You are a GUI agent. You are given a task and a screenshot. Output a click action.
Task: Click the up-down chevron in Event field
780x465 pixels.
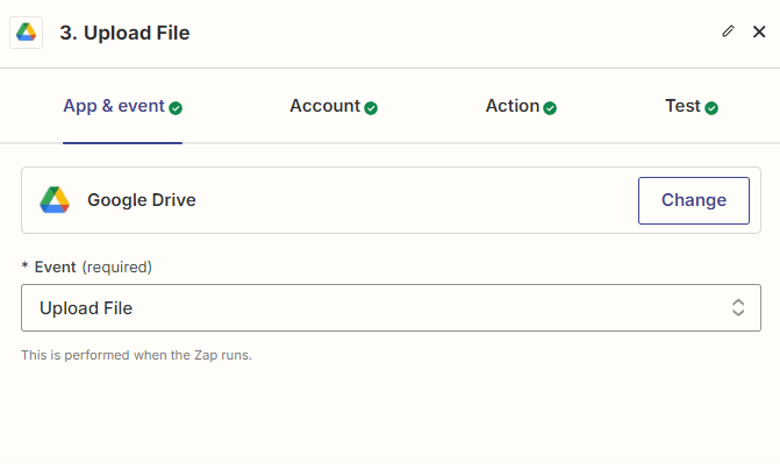pos(738,308)
